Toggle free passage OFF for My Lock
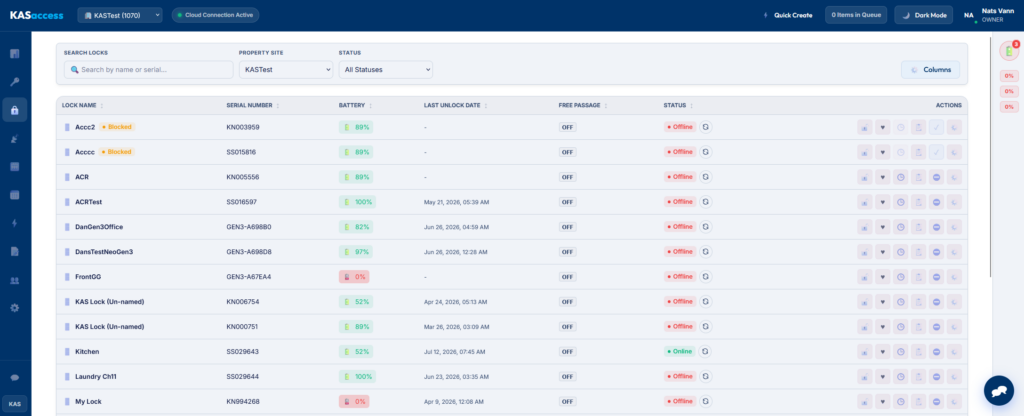Image resolution: width=1024 pixels, height=416 pixels. (x=568, y=401)
